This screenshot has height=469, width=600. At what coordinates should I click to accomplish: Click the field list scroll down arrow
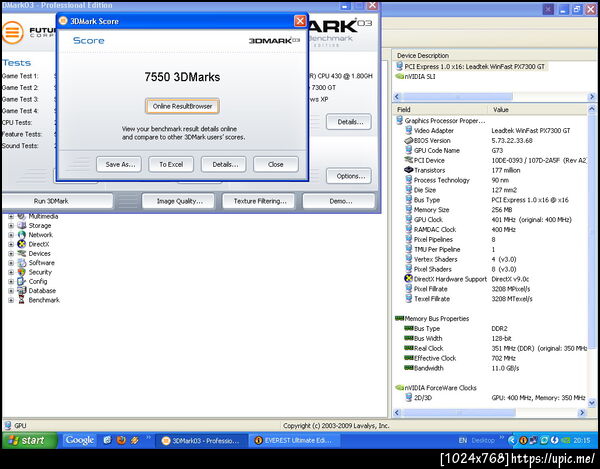pyautogui.click(x=592, y=403)
